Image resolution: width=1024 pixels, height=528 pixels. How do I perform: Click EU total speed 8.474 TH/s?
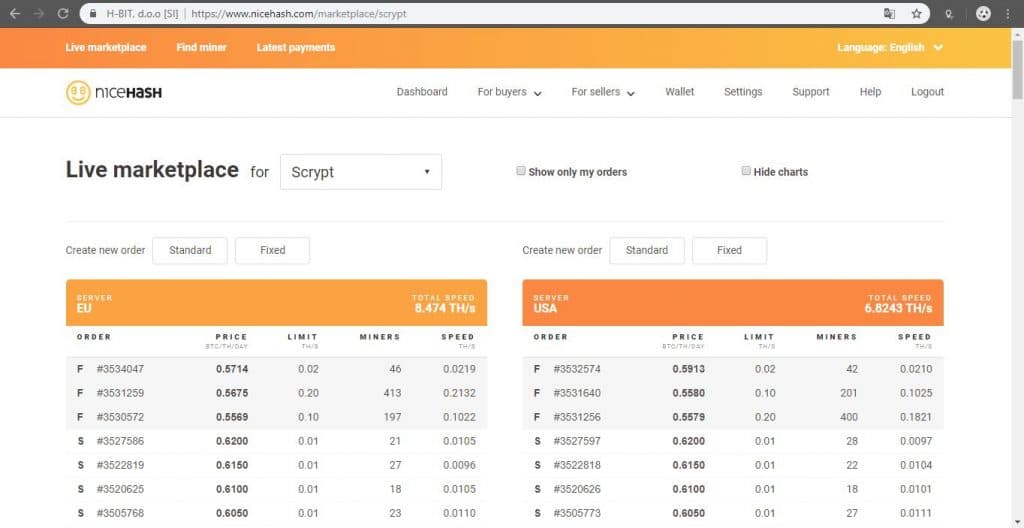(x=445, y=308)
